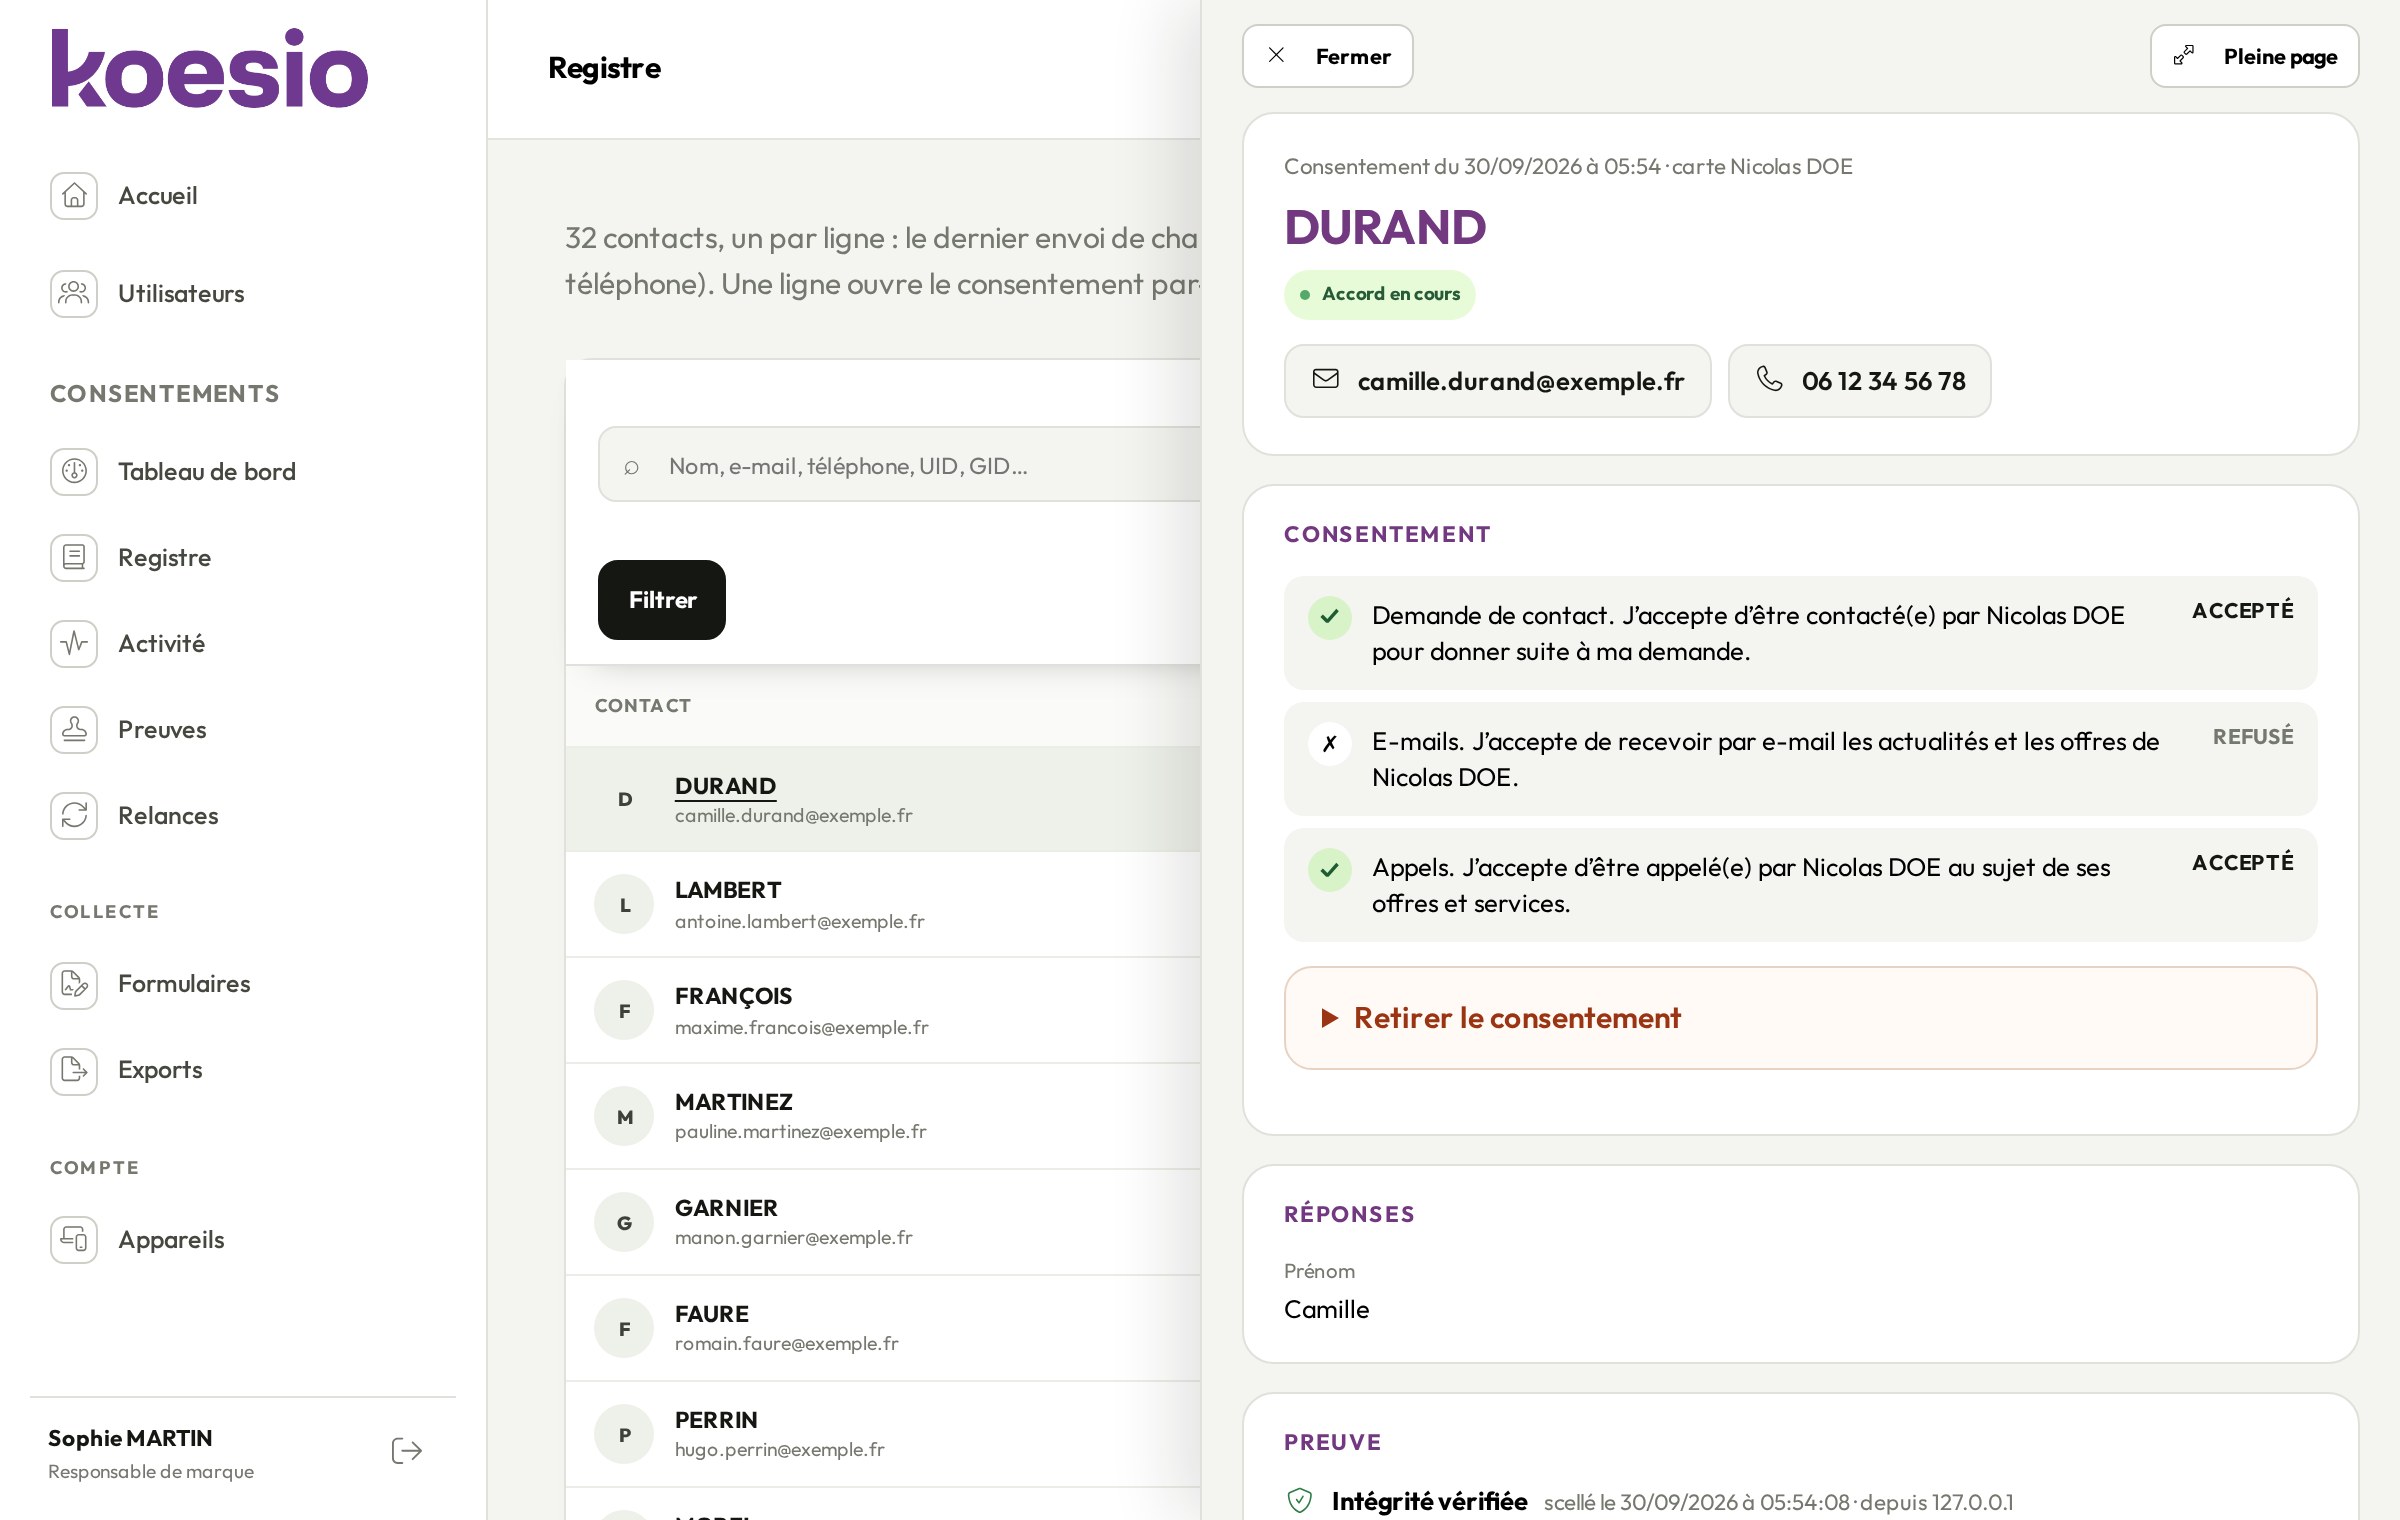Log out using the exit icon
This screenshot has width=2400, height=1520.
click(x=407, y=1452)
